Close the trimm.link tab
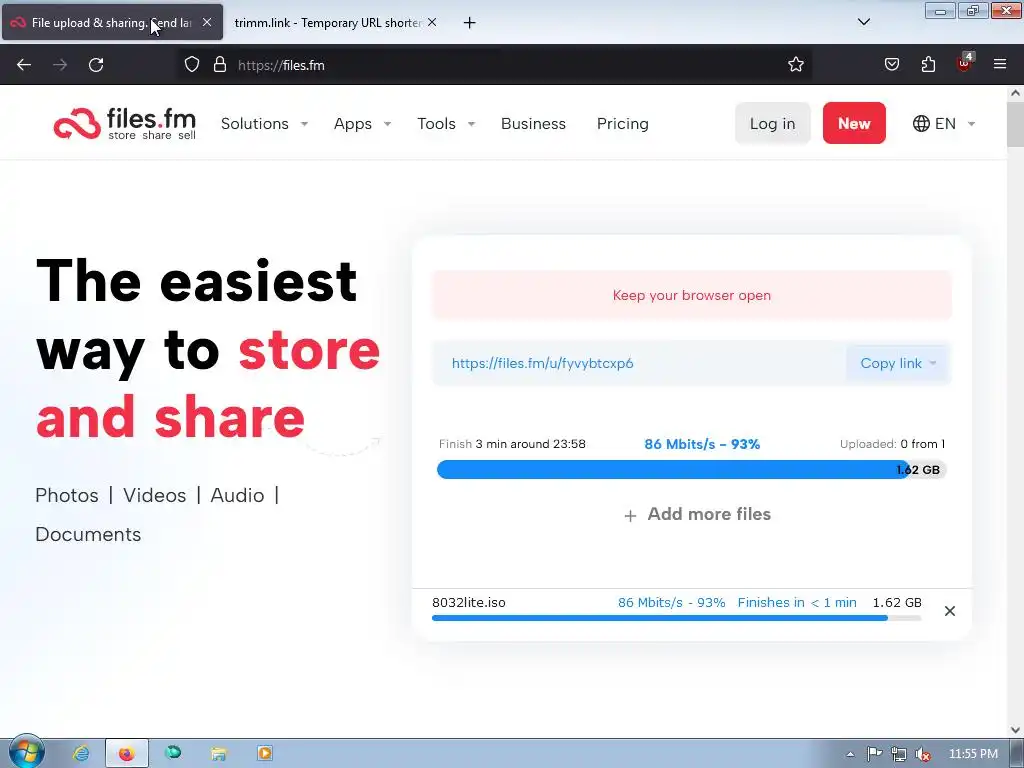 point(432,22)
